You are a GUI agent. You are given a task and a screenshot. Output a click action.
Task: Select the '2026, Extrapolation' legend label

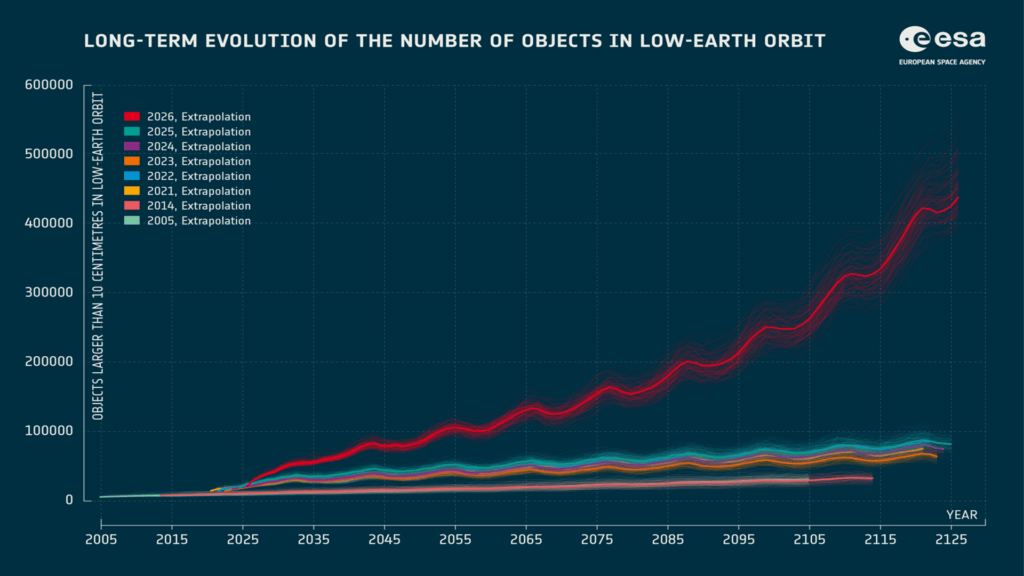click(199, 117)
